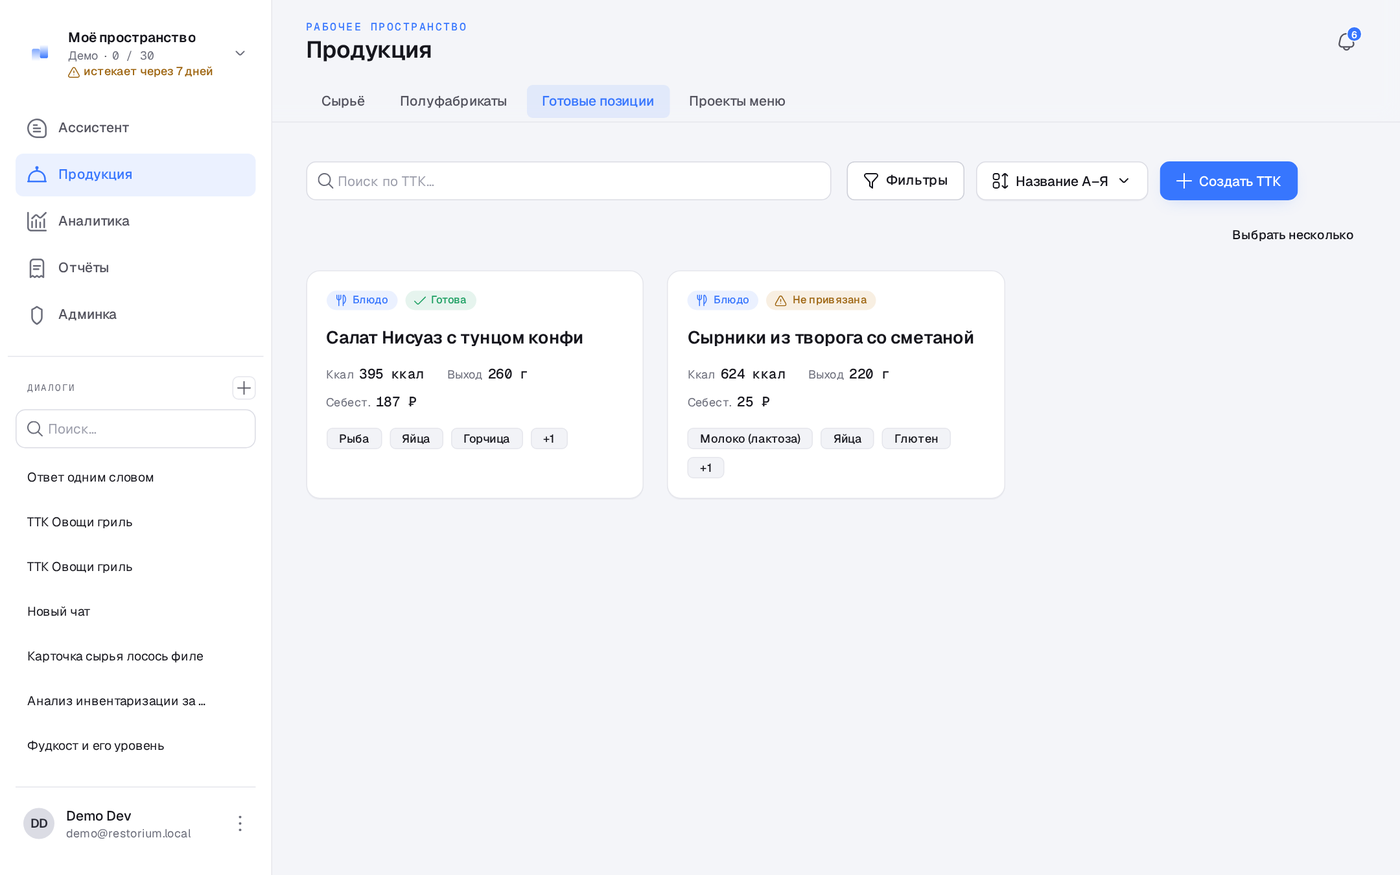This screenshot has height=875, width=1400.
Task: Click the Создать ТТК button
Action: [x=1229, y=181]
